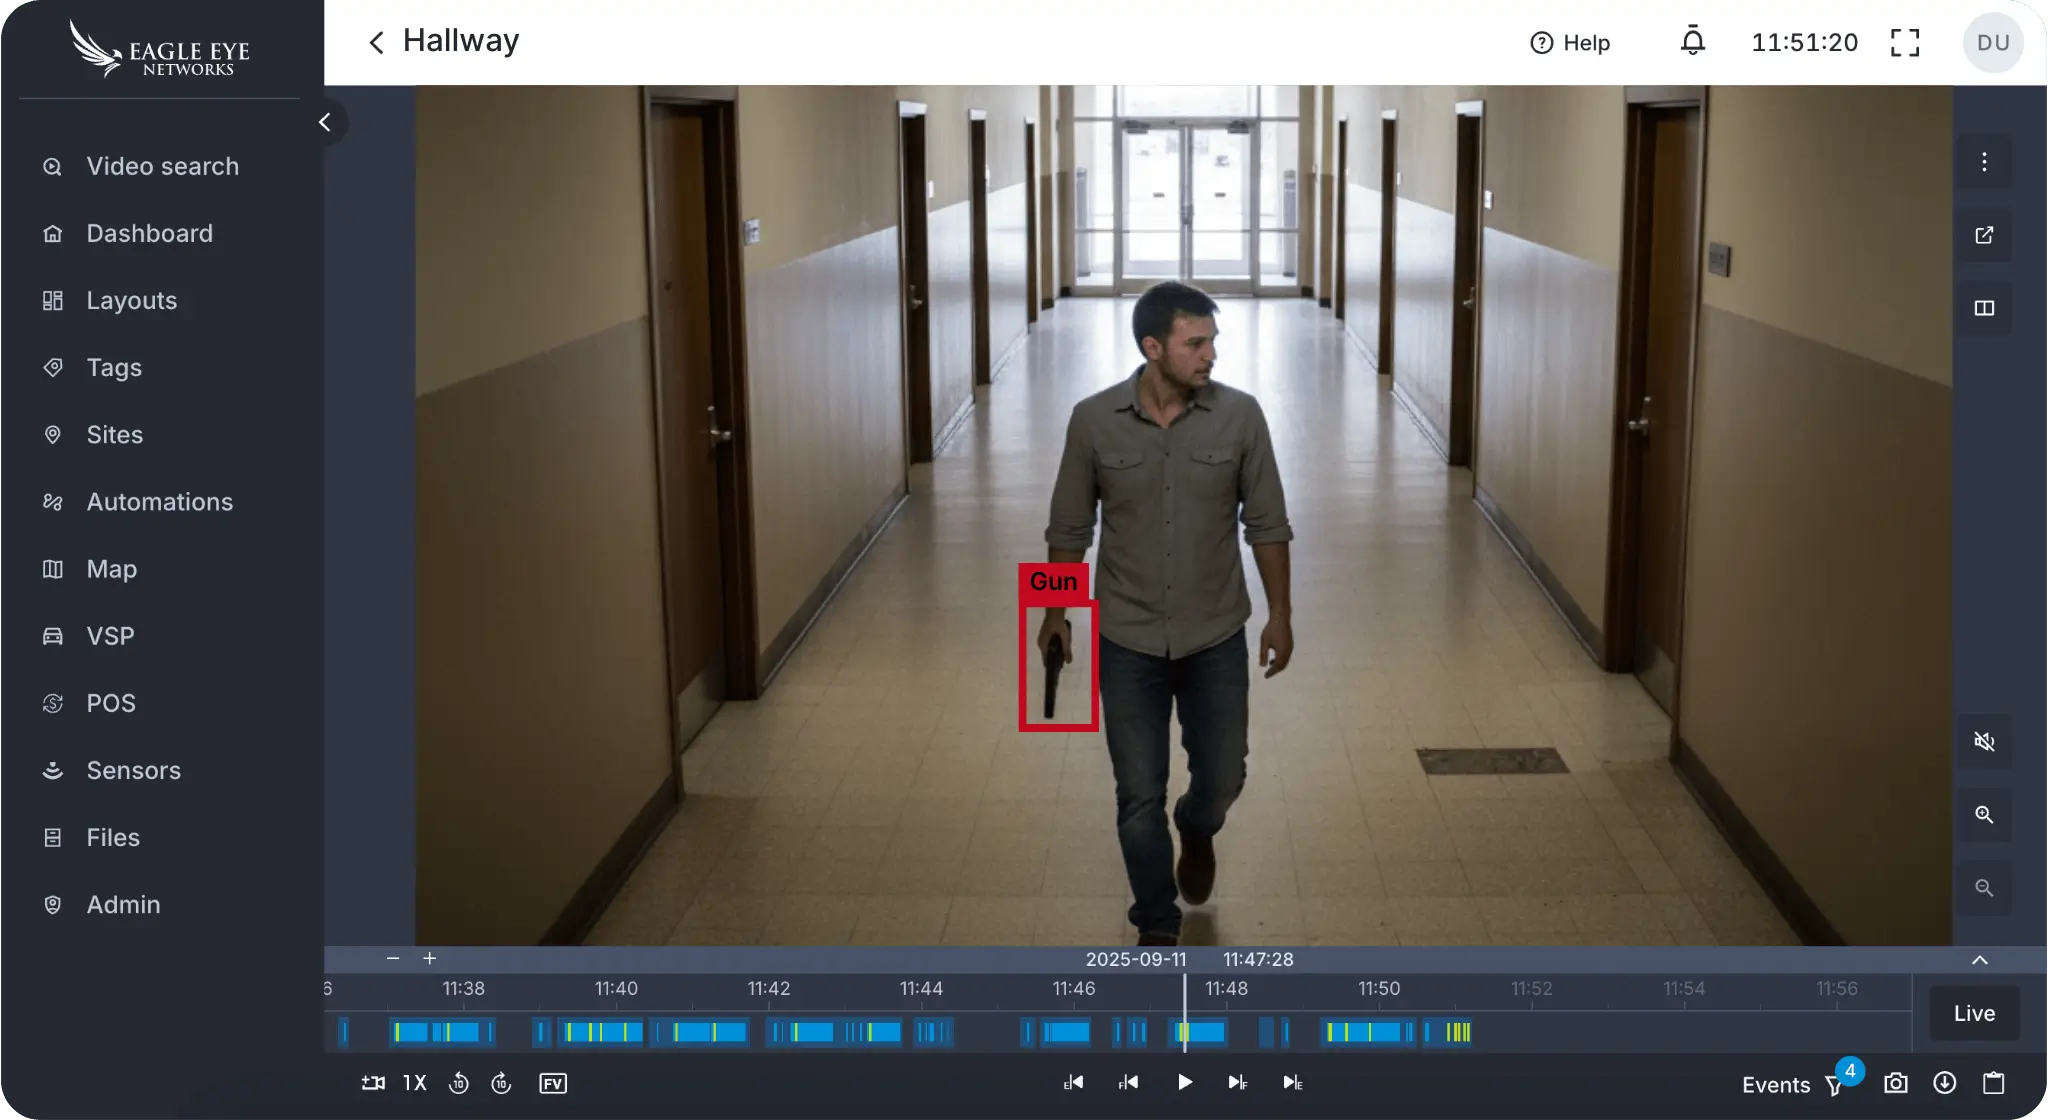Take a snapshot with the camera icon
The image size is (2048, 1120).
click(1895, 1082)
